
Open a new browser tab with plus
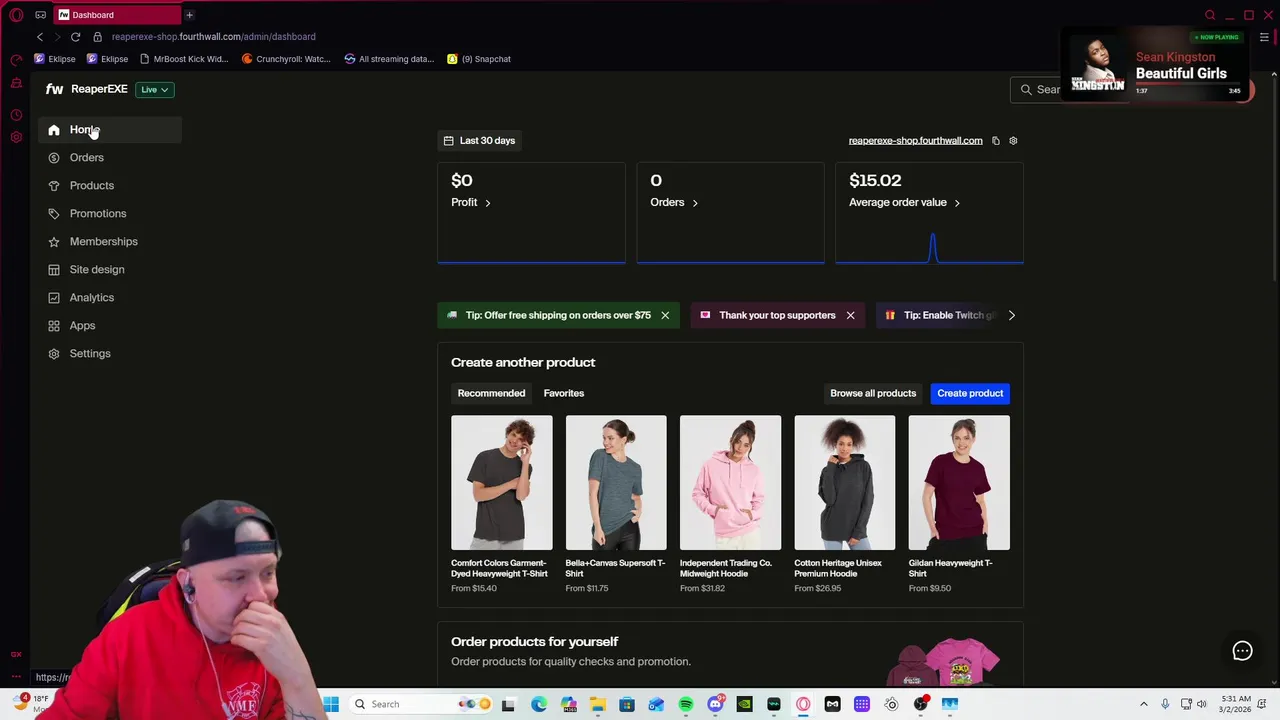click(x=189, y=15)
